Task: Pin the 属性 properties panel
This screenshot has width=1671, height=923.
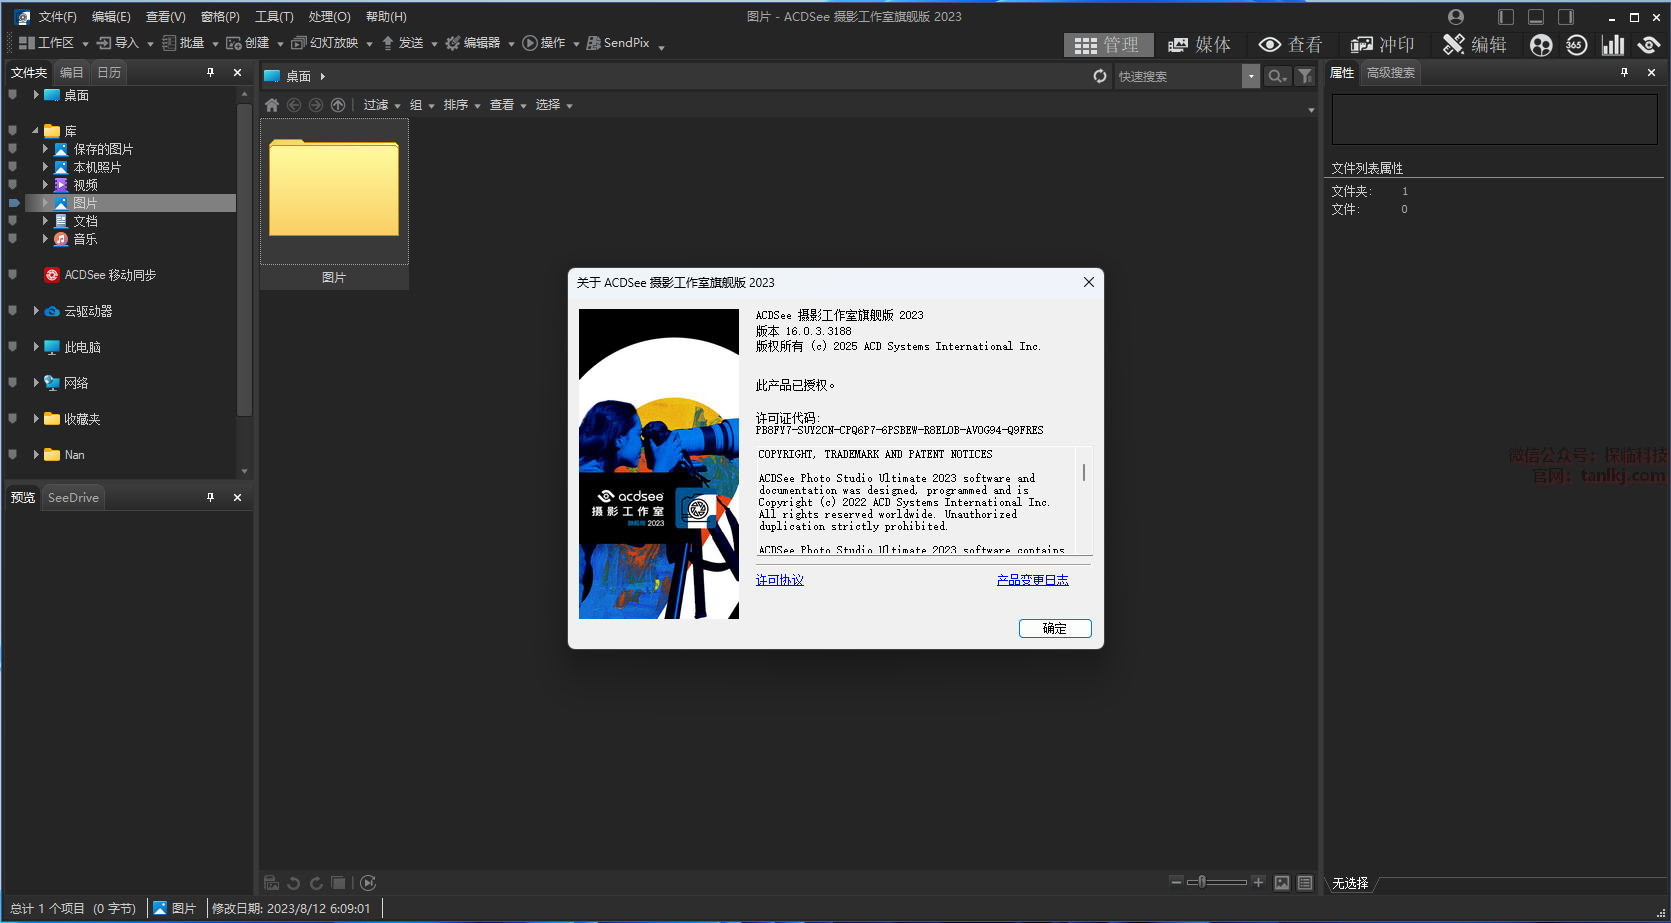Action: 1624,73
